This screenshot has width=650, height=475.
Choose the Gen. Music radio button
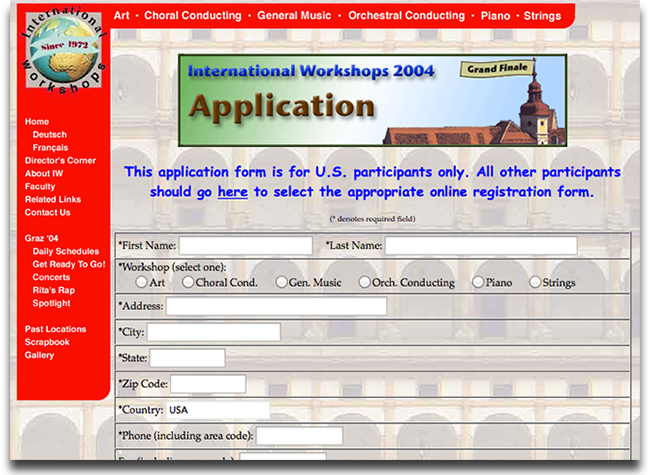(281, 282)
